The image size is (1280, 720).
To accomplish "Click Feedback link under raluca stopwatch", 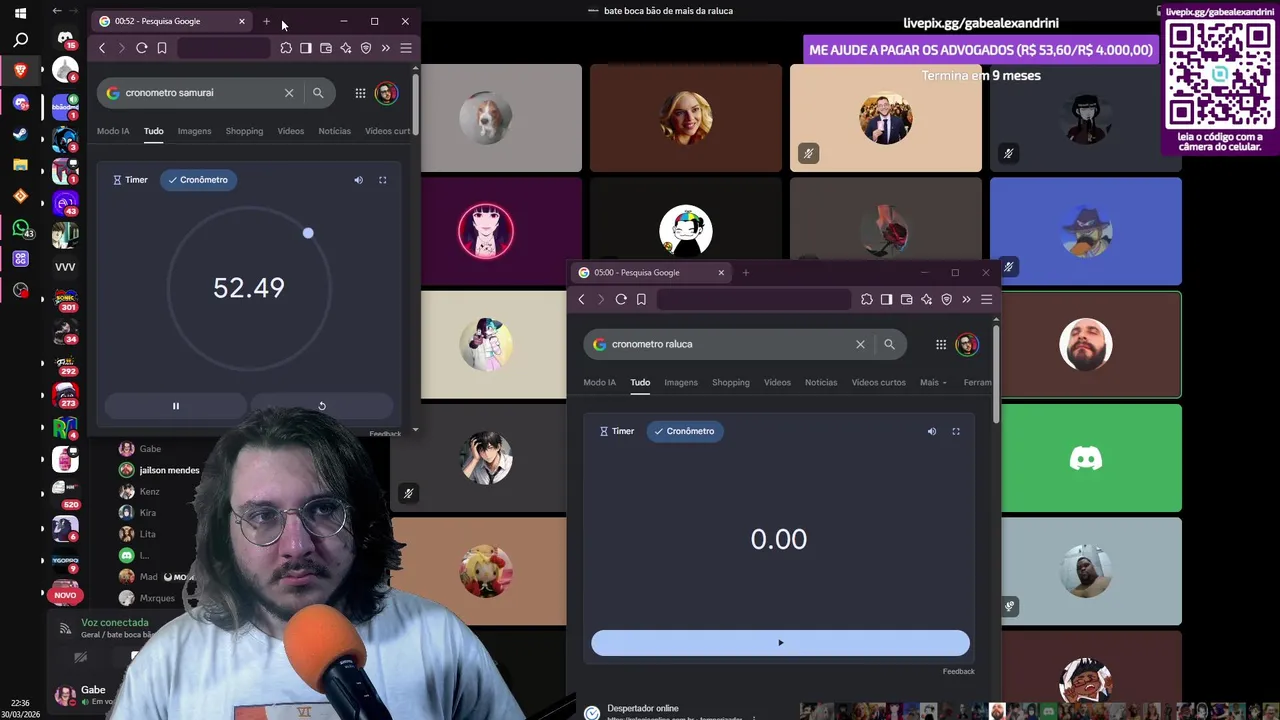I will [958, 671].
